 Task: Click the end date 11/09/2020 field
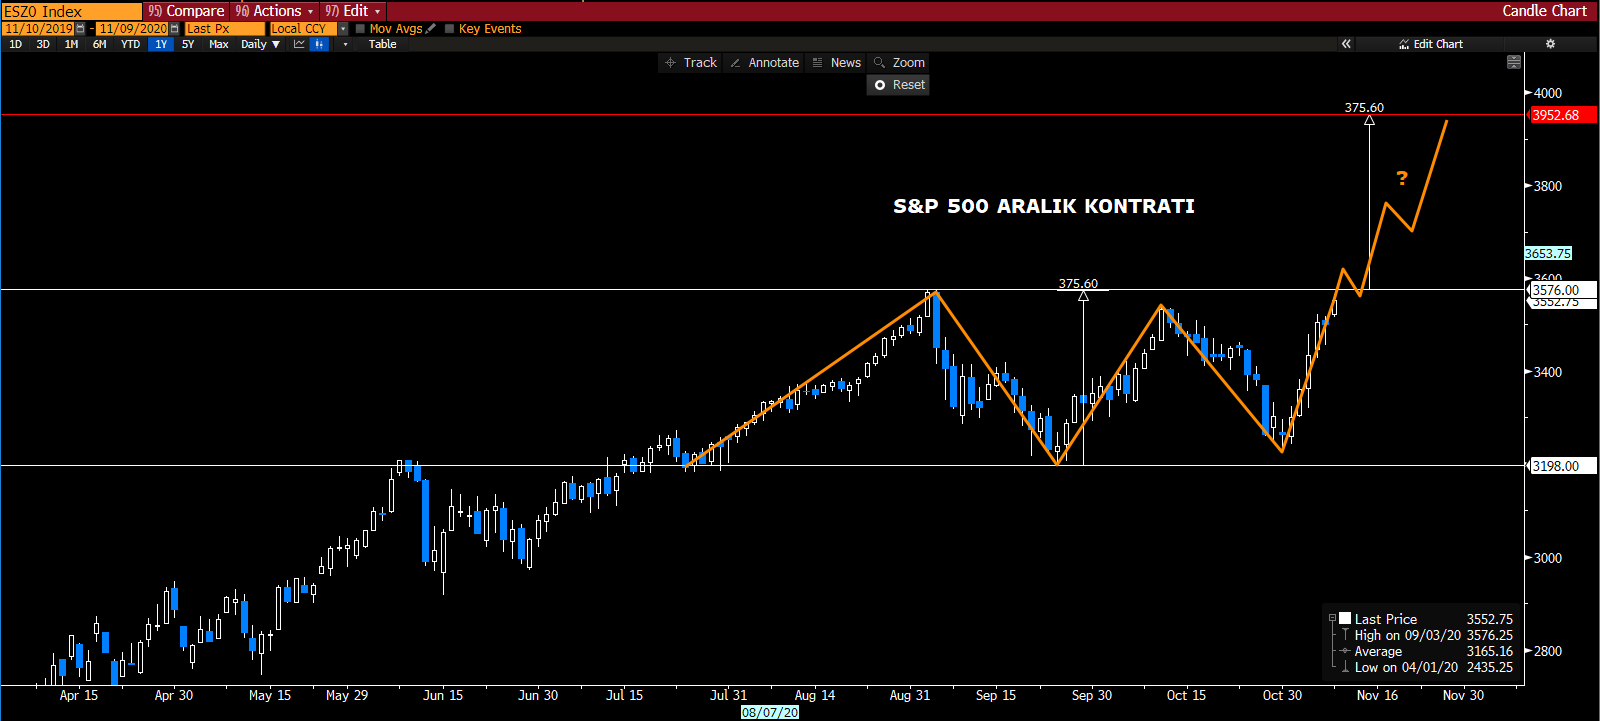click(x=133, y=29)
